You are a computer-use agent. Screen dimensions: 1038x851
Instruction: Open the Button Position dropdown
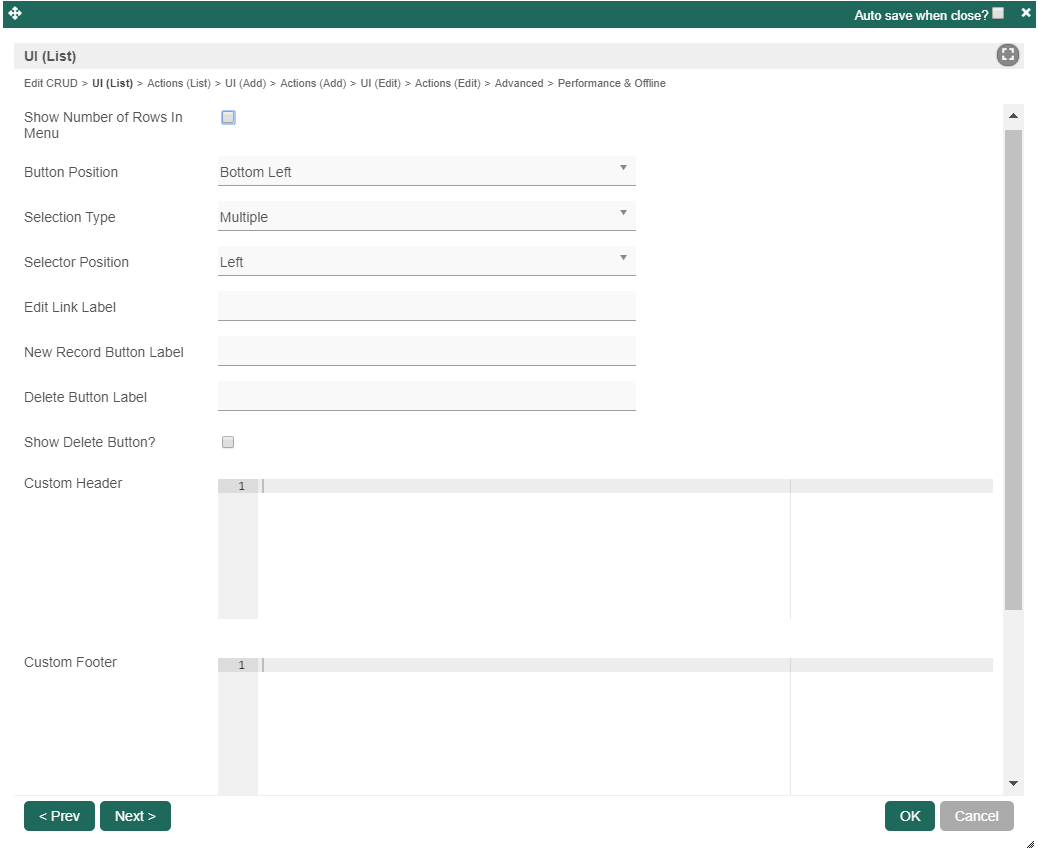[x=426, y=172]
